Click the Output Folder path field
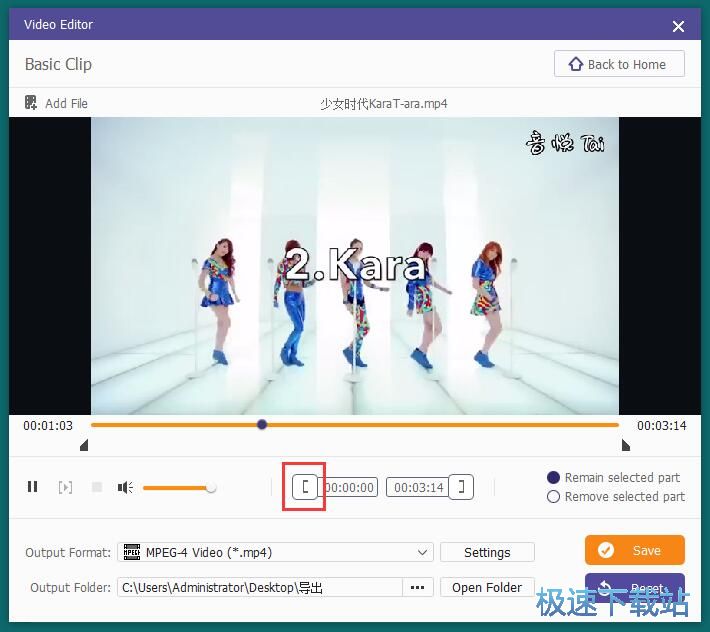 pyautogui.click(x=260, y=587)
